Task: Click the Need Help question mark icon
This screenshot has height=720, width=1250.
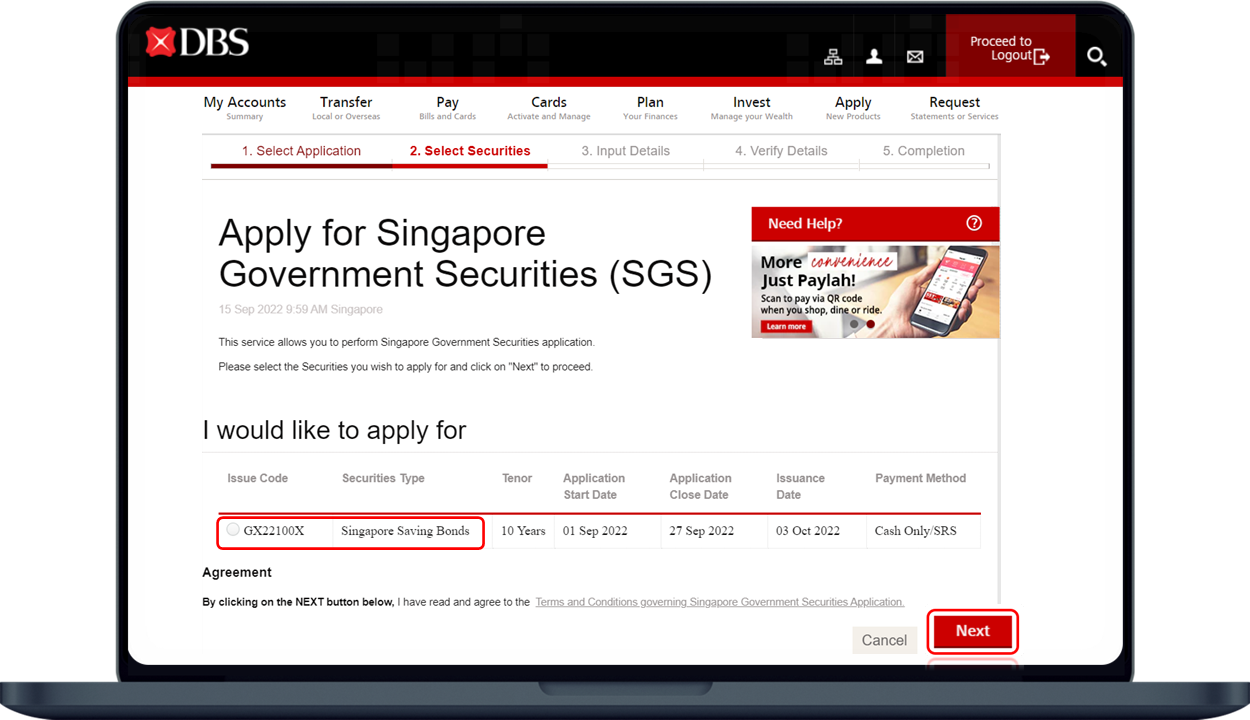Action: [x=974, y=223]
